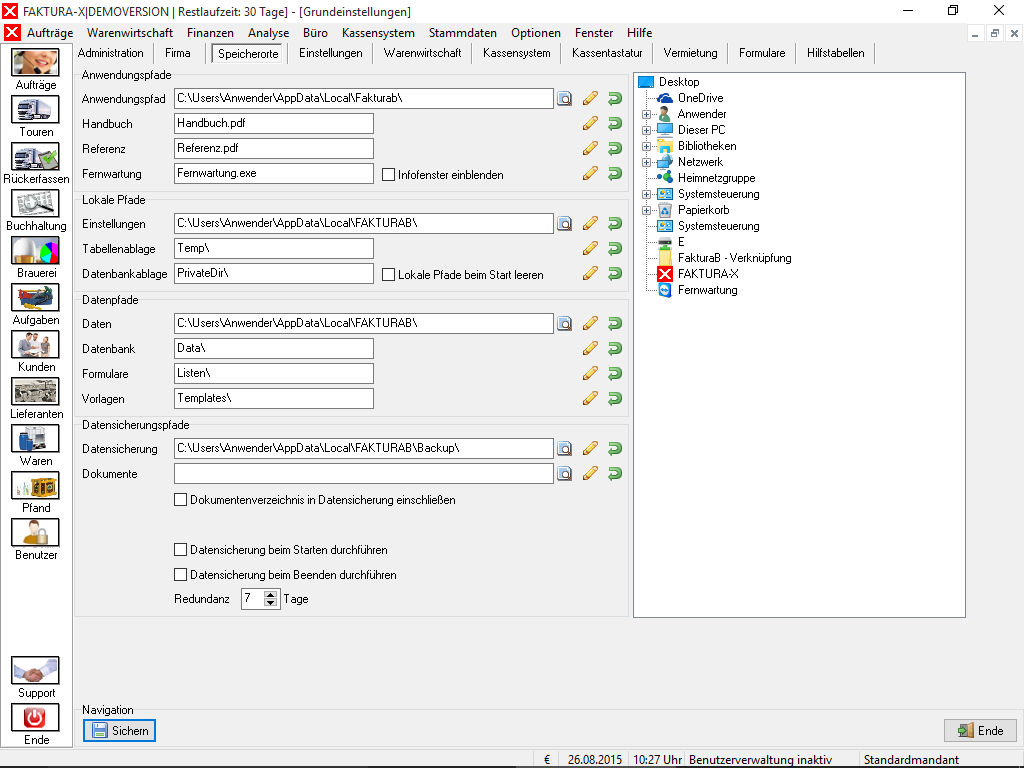Image resolution: width=1024 pixels, height=768 pixels.
Task: Edit the Datenbank path with pencil icon
Action: click(x=590, y=349)
